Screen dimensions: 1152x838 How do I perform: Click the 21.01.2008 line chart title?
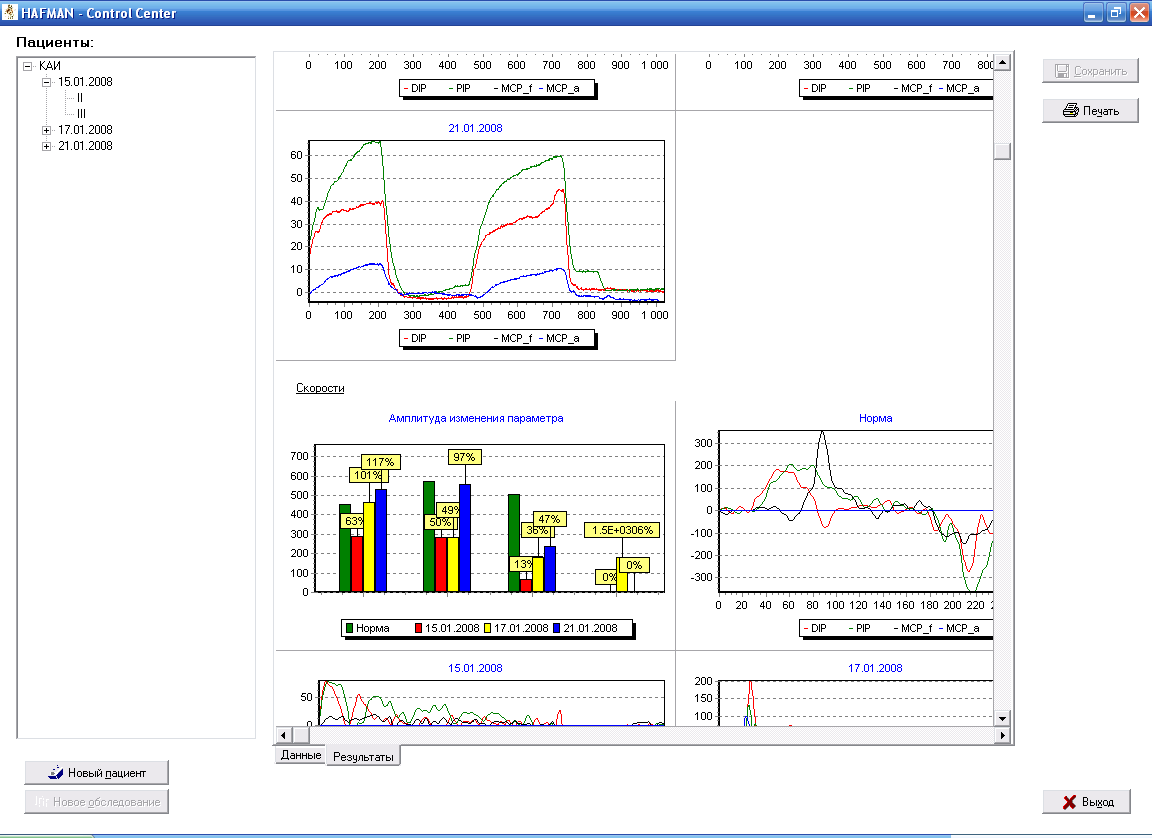[475, 128]
